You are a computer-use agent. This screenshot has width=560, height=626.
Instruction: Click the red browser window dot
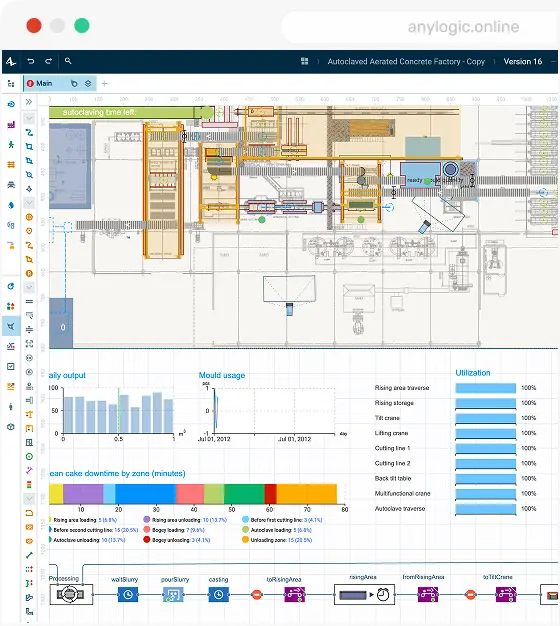point(34,26)
